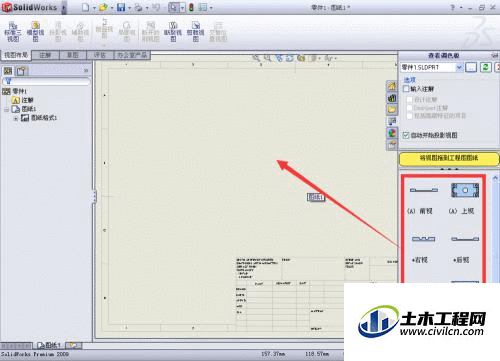Click the 剪裁视图 (Crop View) tool
This screenshot has height=361, width=500.
[x=195, y=32]
